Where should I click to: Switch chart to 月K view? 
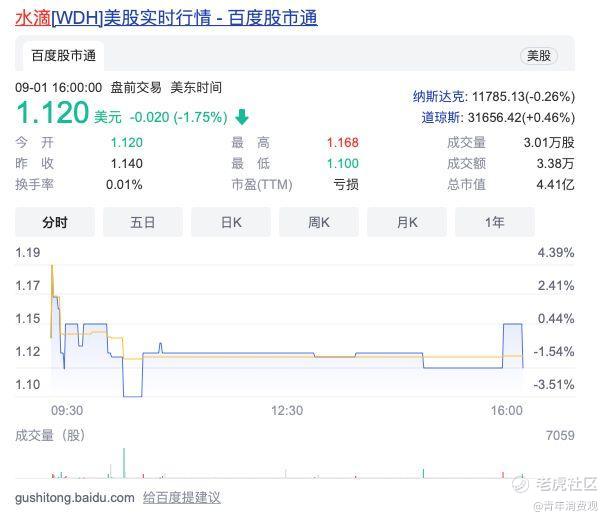pos(407,222)
